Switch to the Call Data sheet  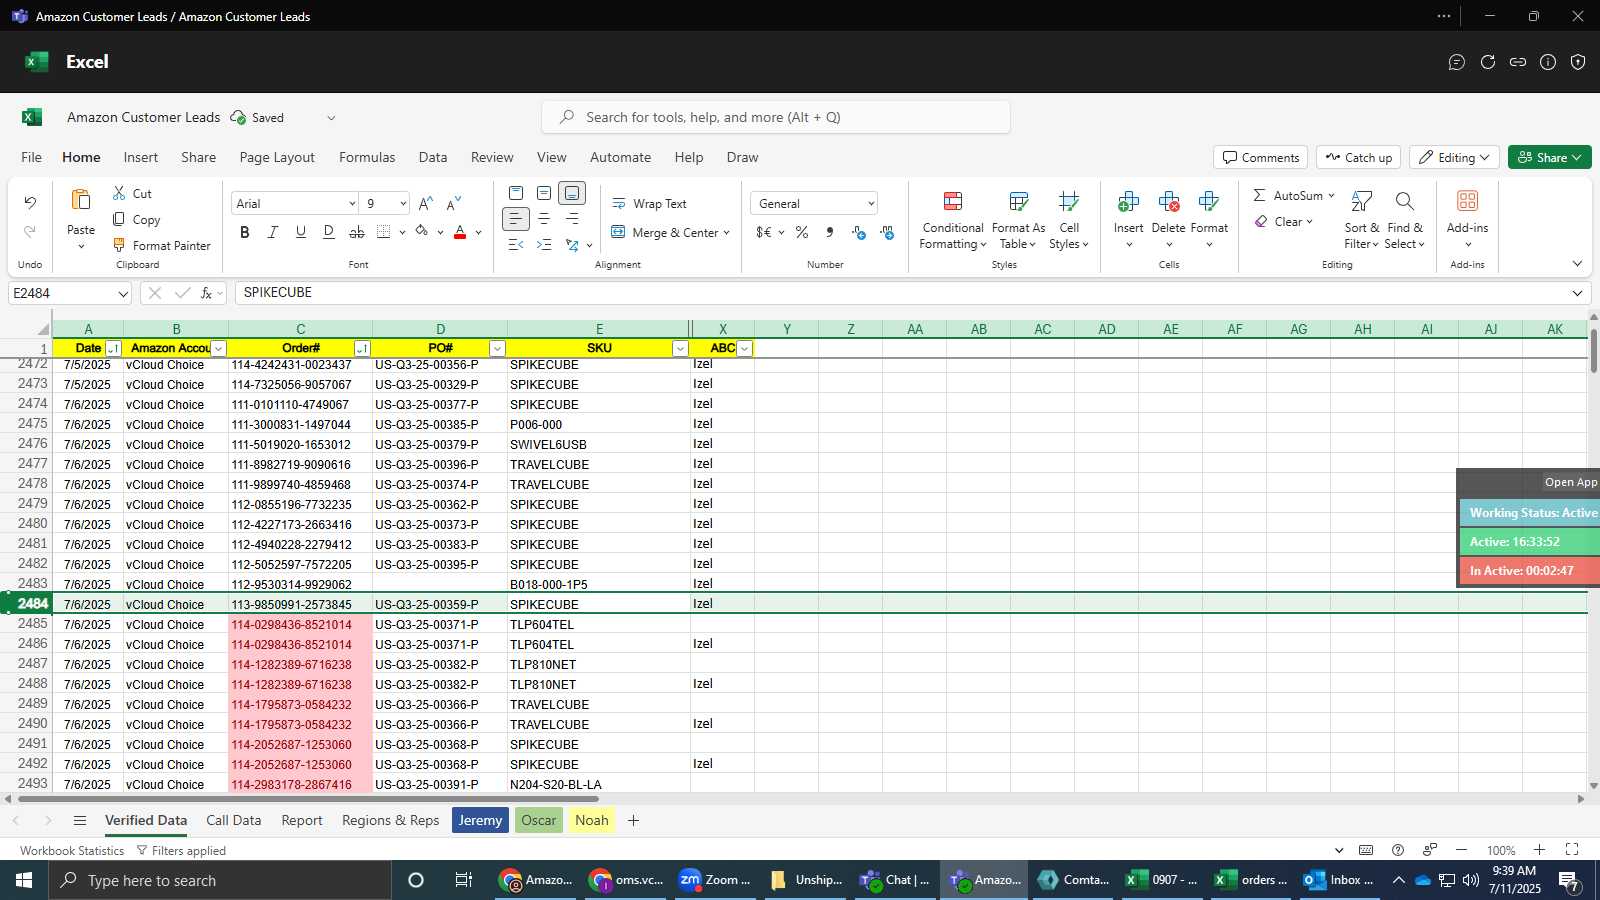(x=233, y=820)
